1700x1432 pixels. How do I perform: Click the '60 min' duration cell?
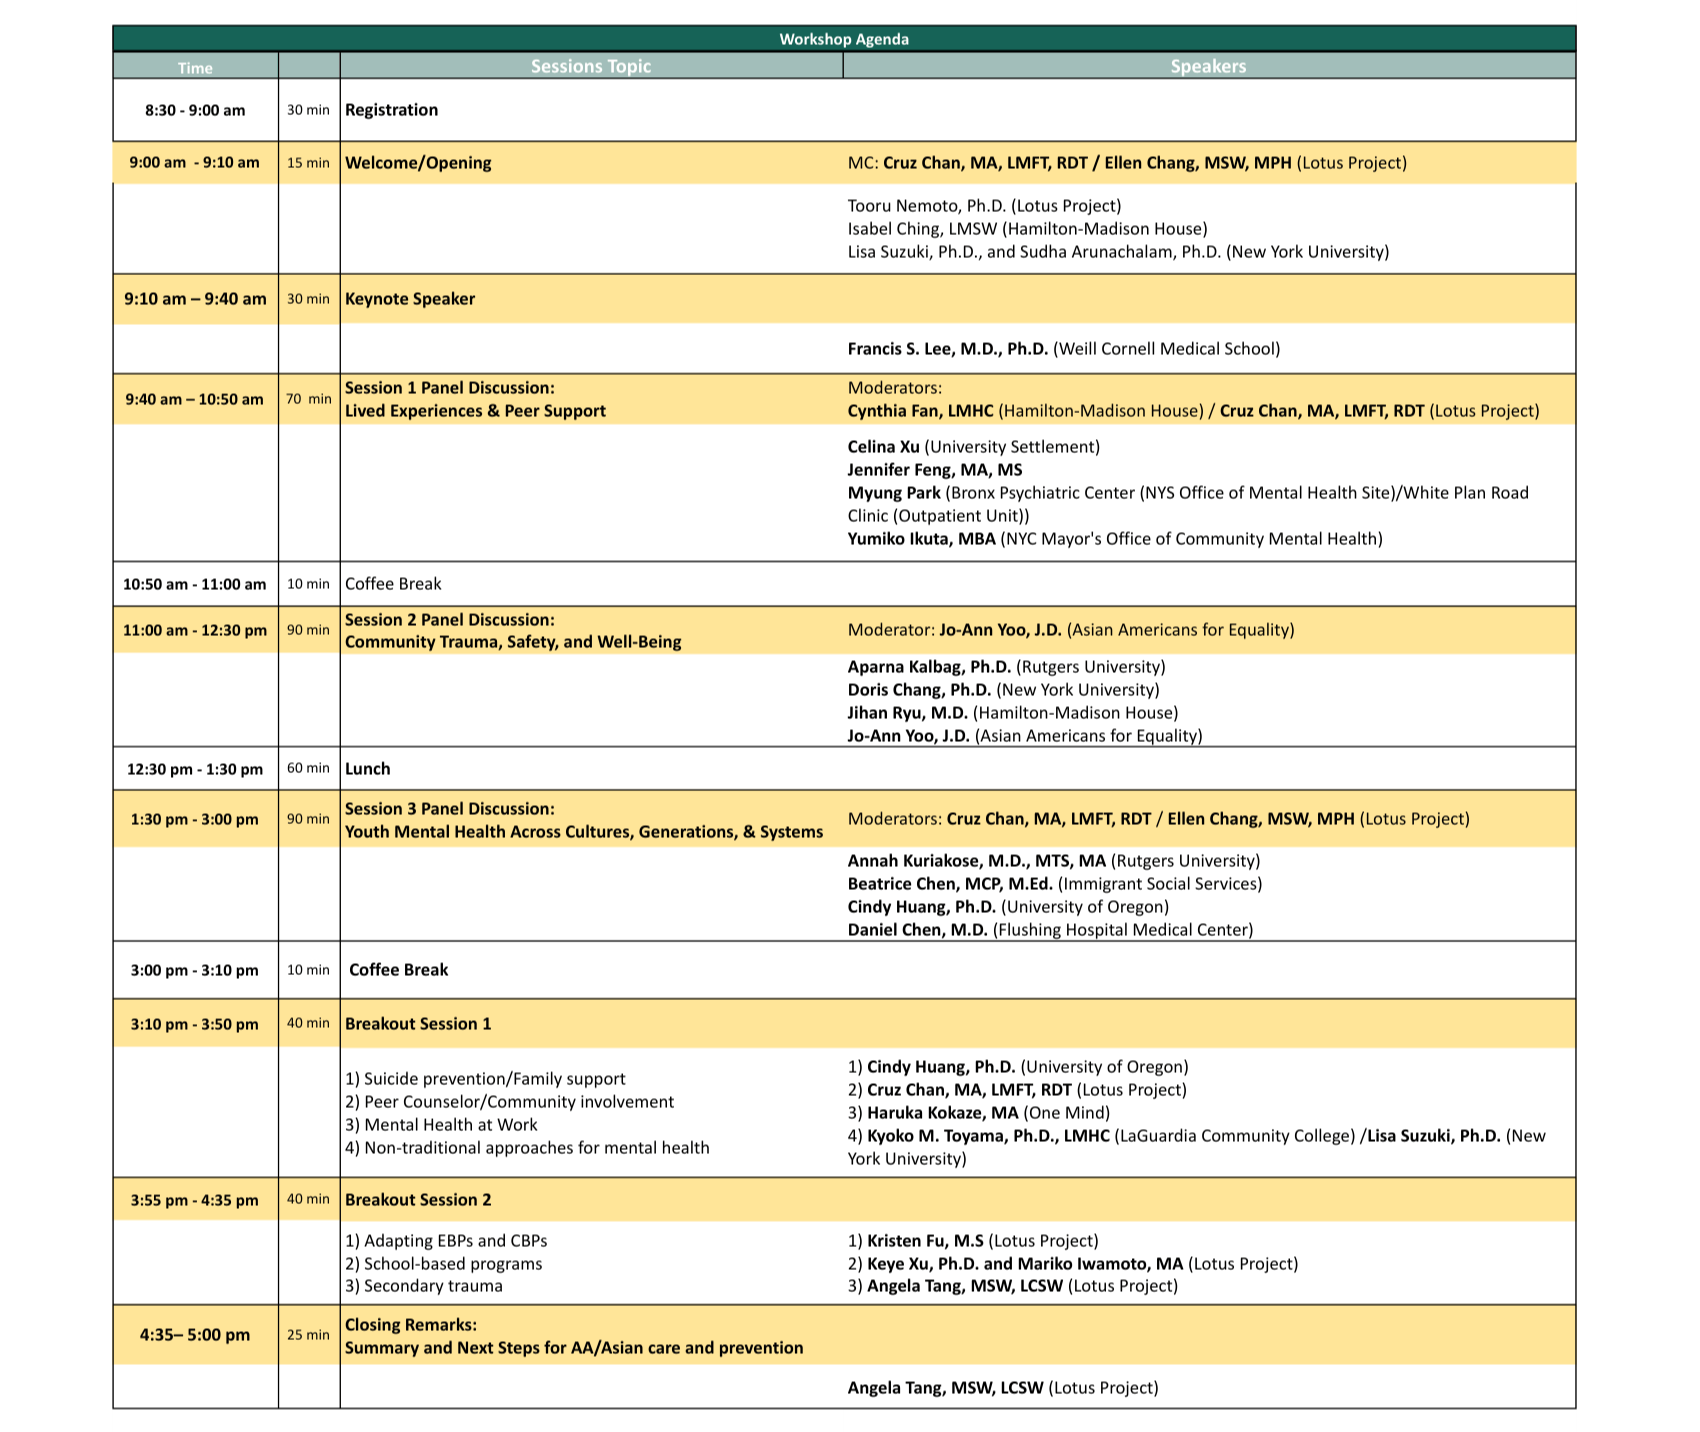point(309,769)
